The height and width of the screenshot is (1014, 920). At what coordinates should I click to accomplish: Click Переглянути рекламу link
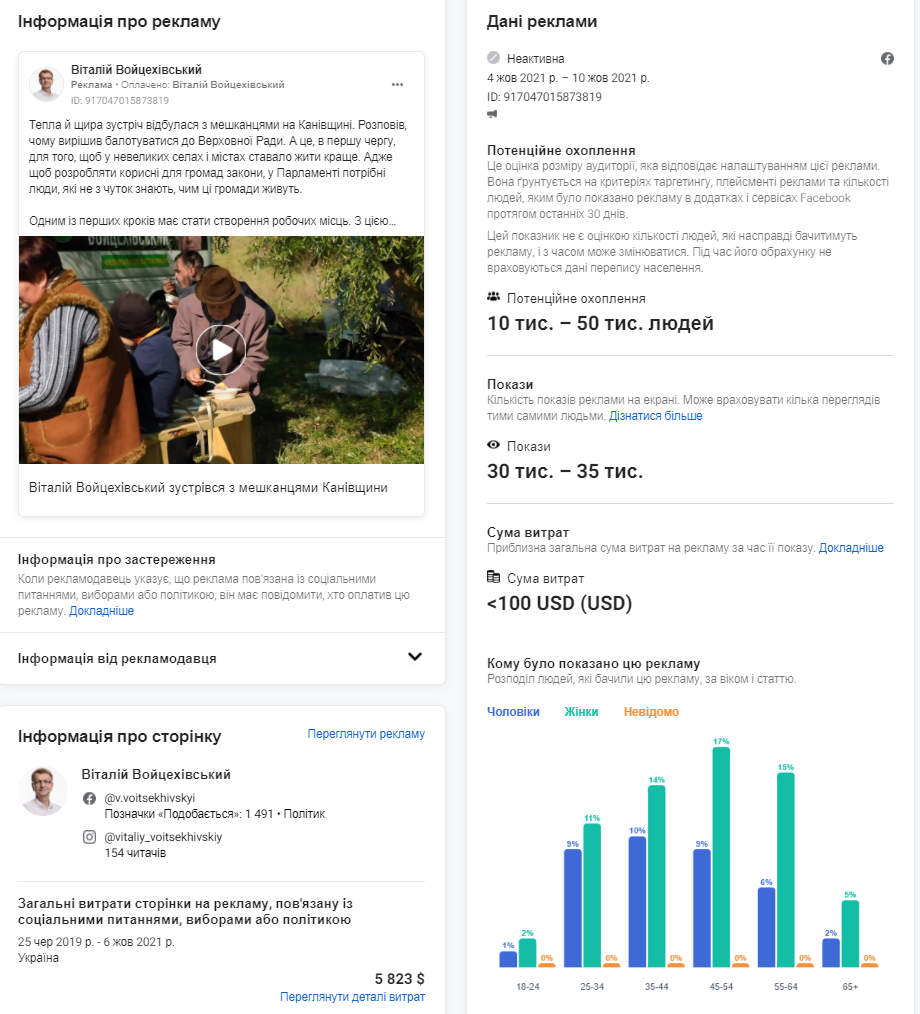[366, 734]
